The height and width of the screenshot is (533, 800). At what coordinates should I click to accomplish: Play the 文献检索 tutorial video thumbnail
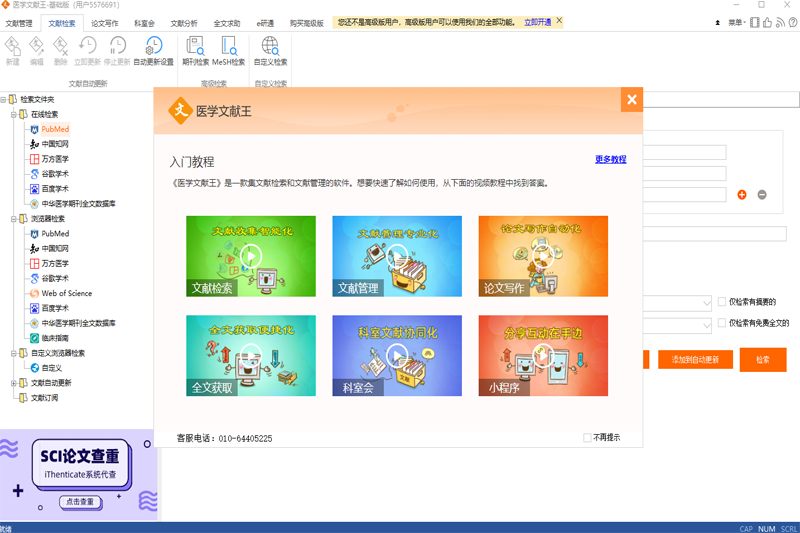tap(251, 256)
